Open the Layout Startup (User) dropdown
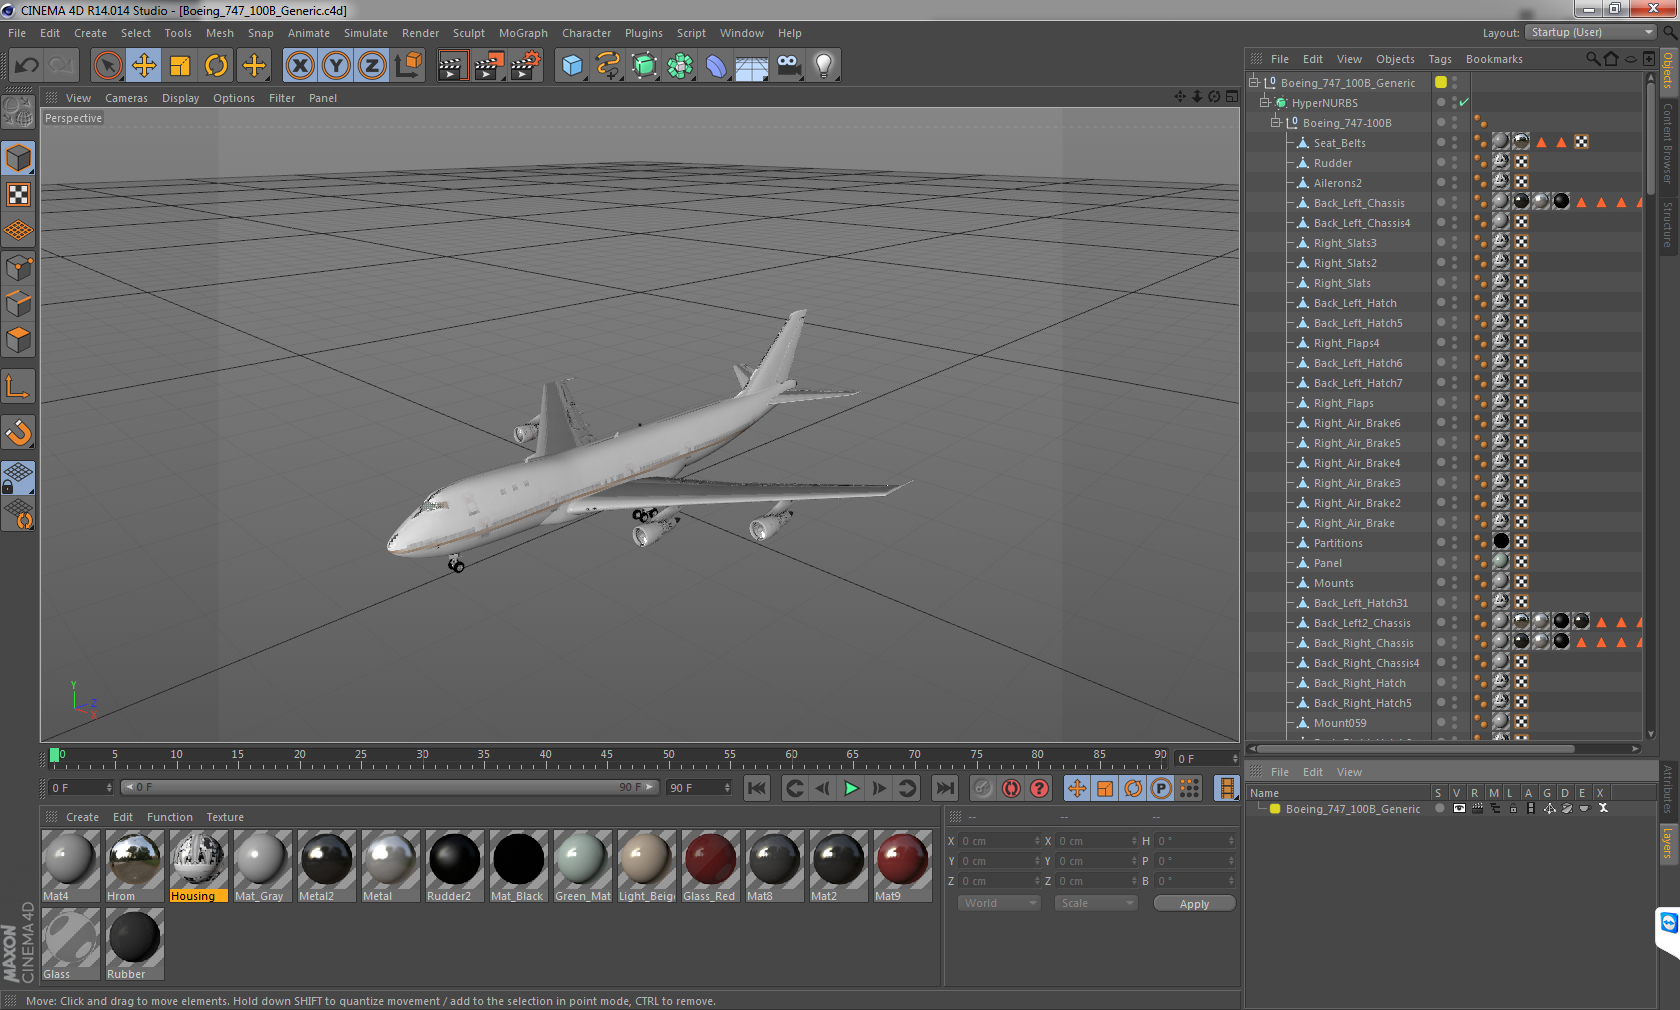This screenshot has width=1680, height=1010. tap(1591, 32)
